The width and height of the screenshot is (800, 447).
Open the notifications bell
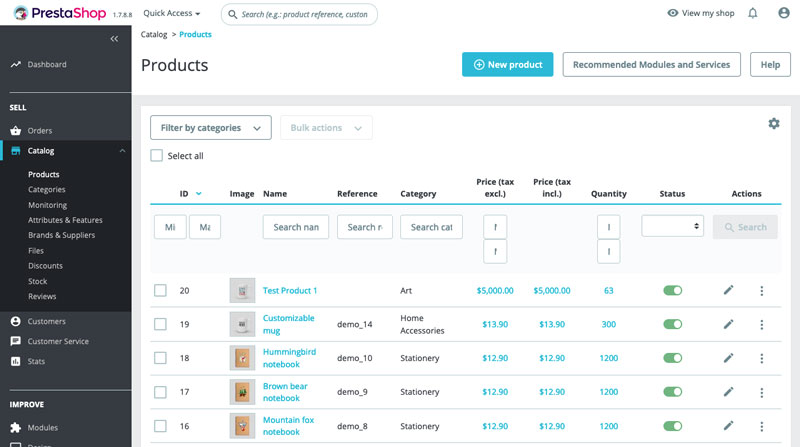point(753,13)
